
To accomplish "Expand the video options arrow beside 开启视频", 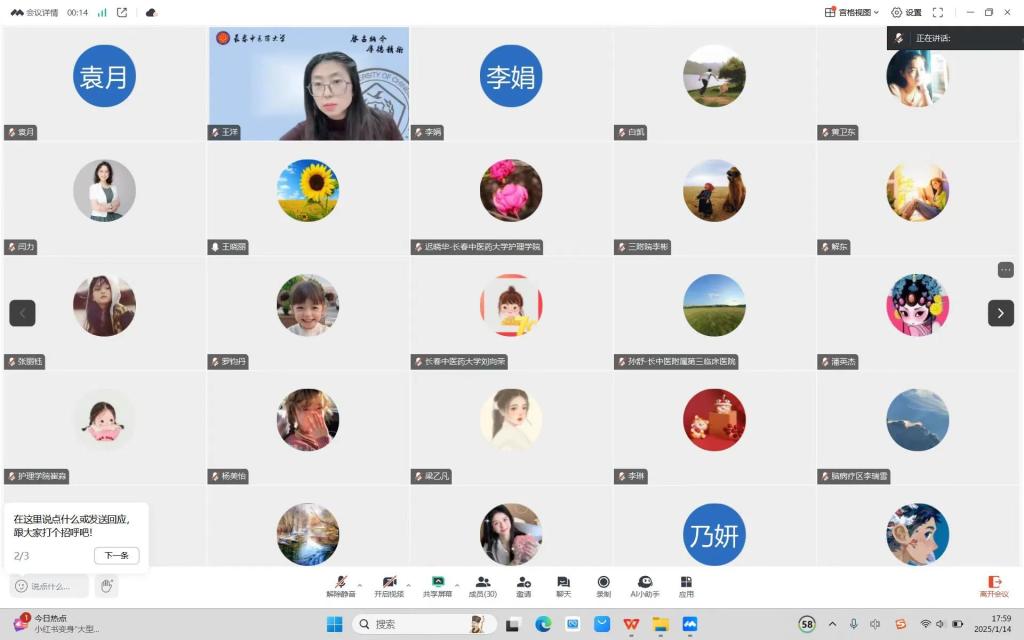I will 409,584.
